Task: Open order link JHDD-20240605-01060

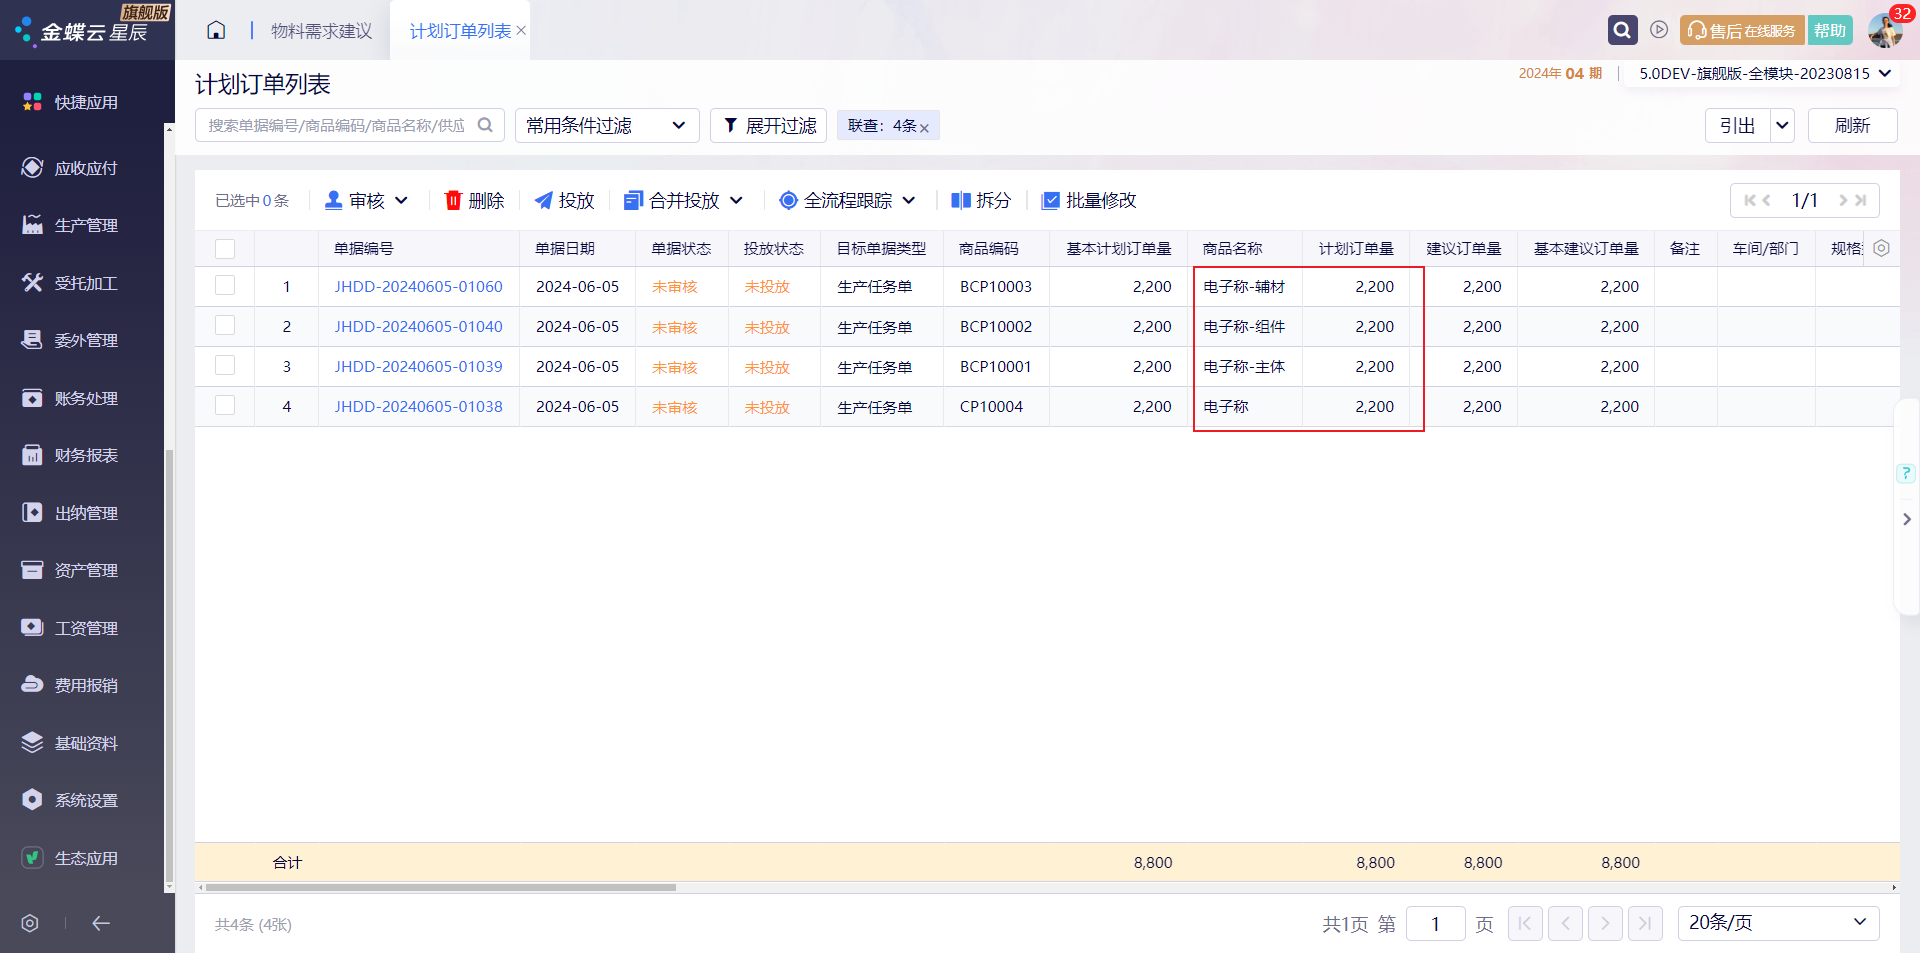Action: tap(418, 286)
